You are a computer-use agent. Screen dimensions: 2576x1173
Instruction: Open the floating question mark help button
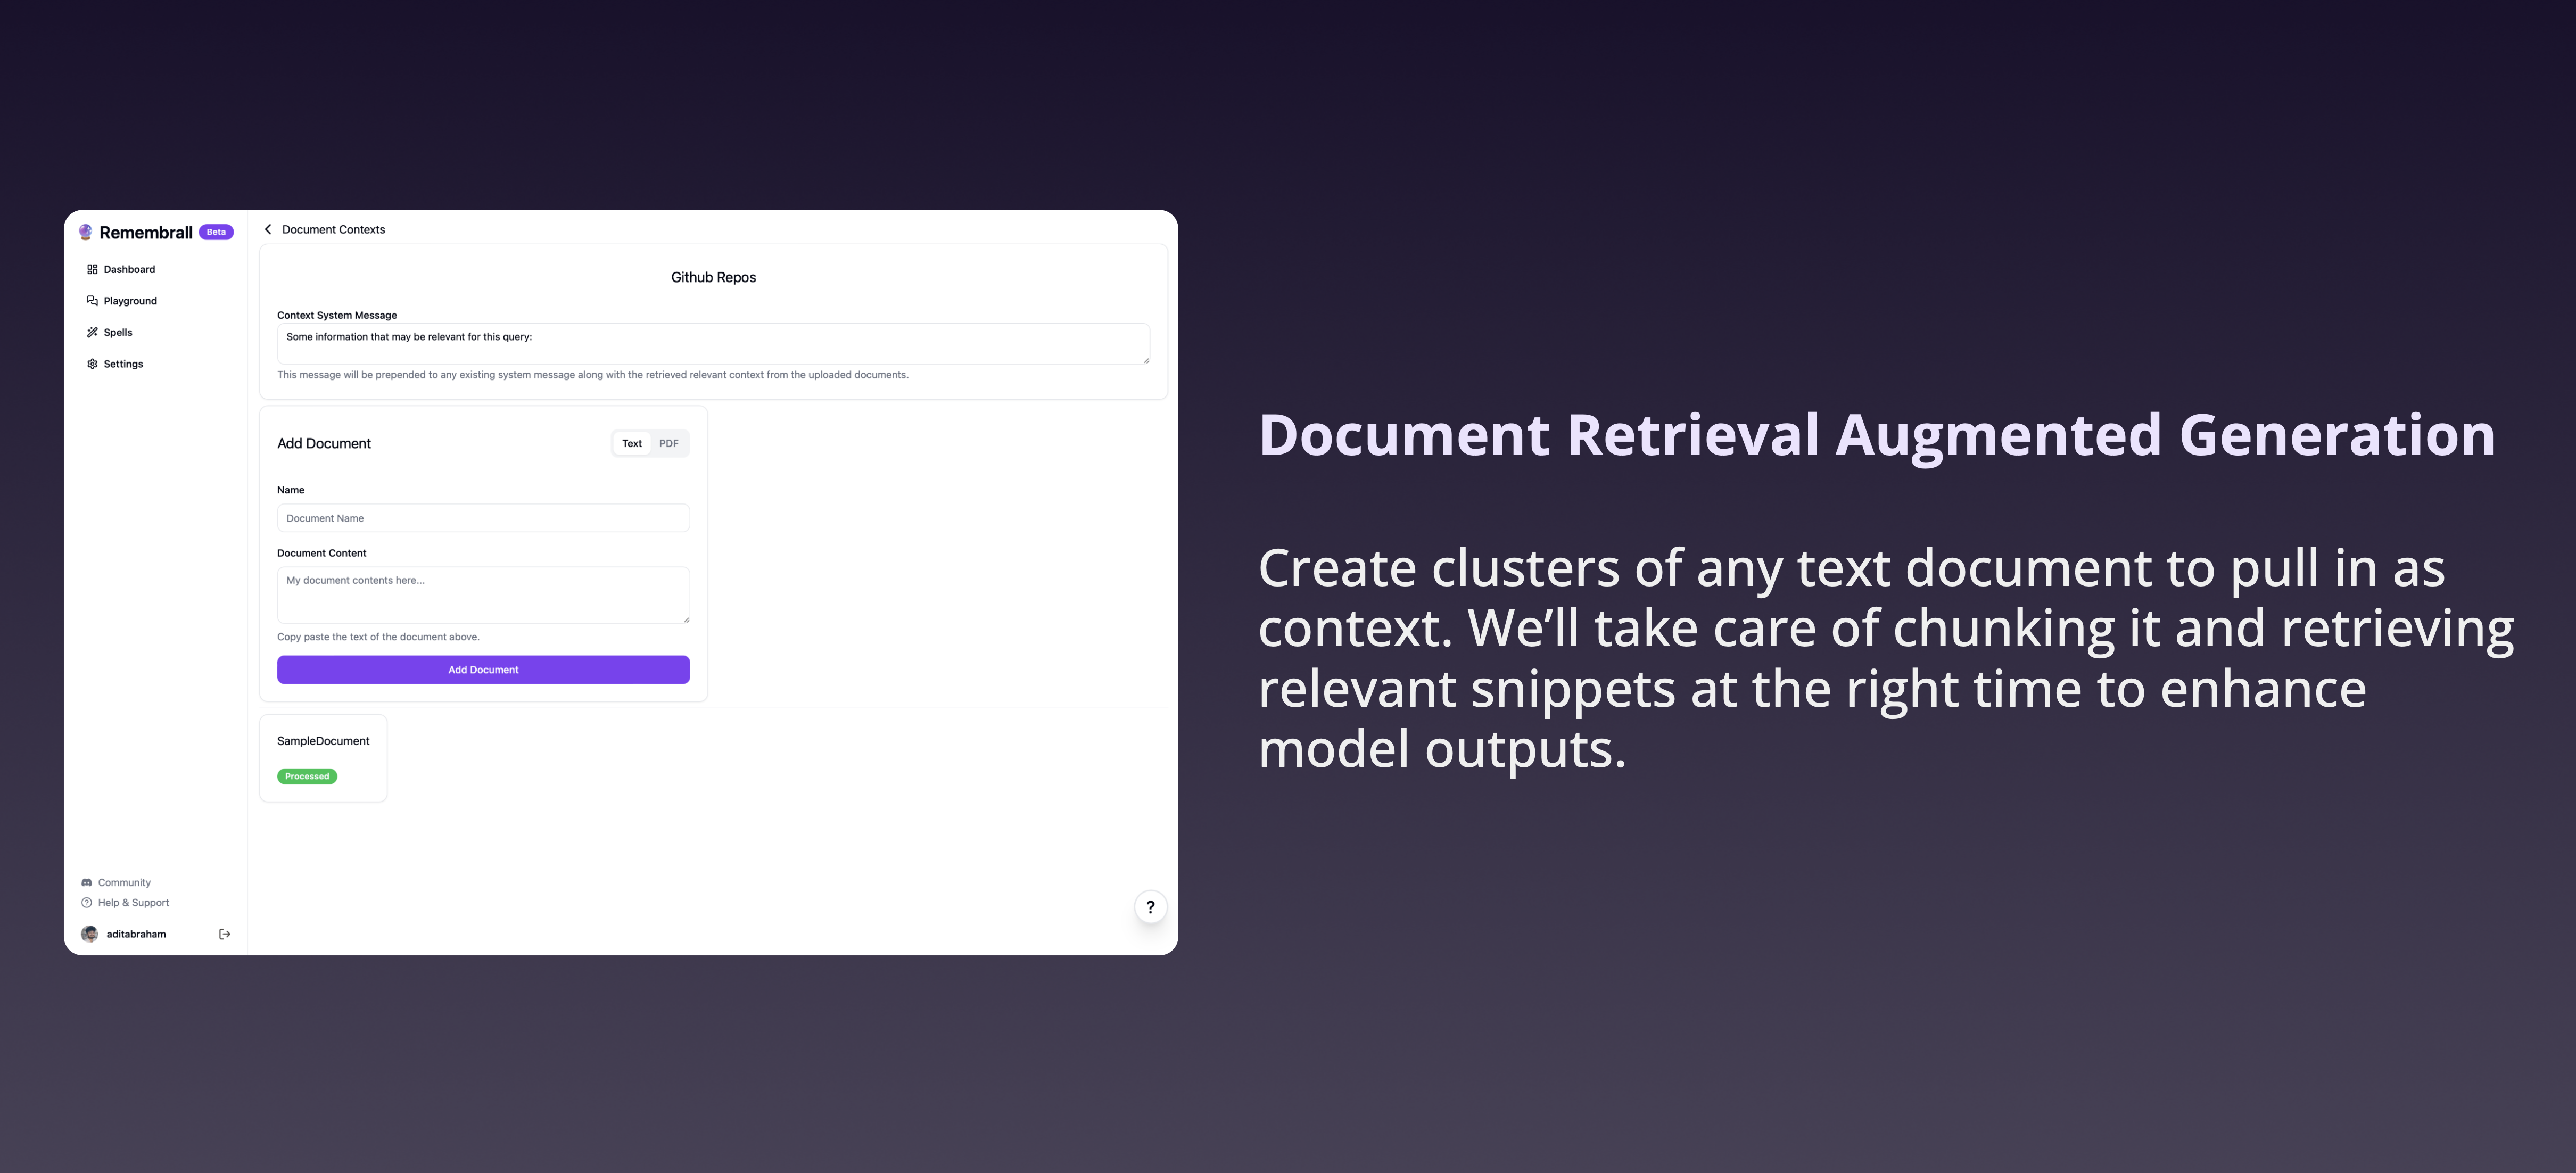coord(1150,907)
